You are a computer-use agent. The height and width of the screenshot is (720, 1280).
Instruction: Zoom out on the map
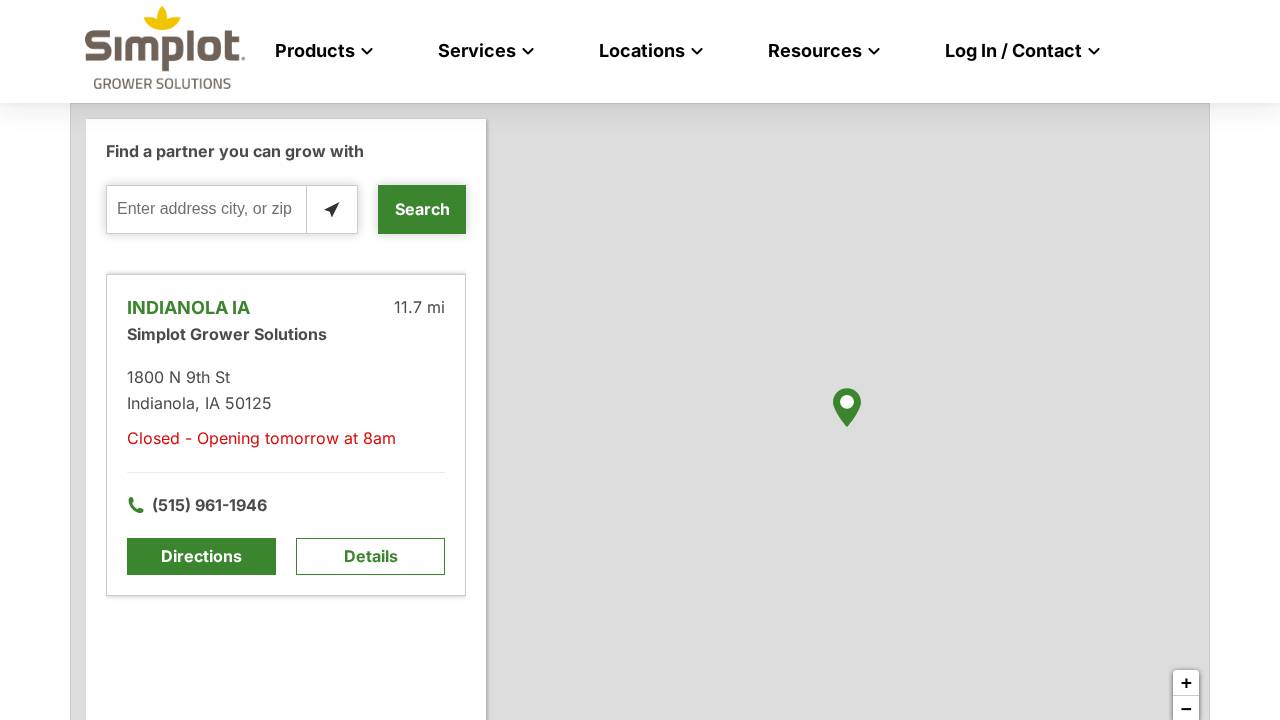tap(1186, 709)
